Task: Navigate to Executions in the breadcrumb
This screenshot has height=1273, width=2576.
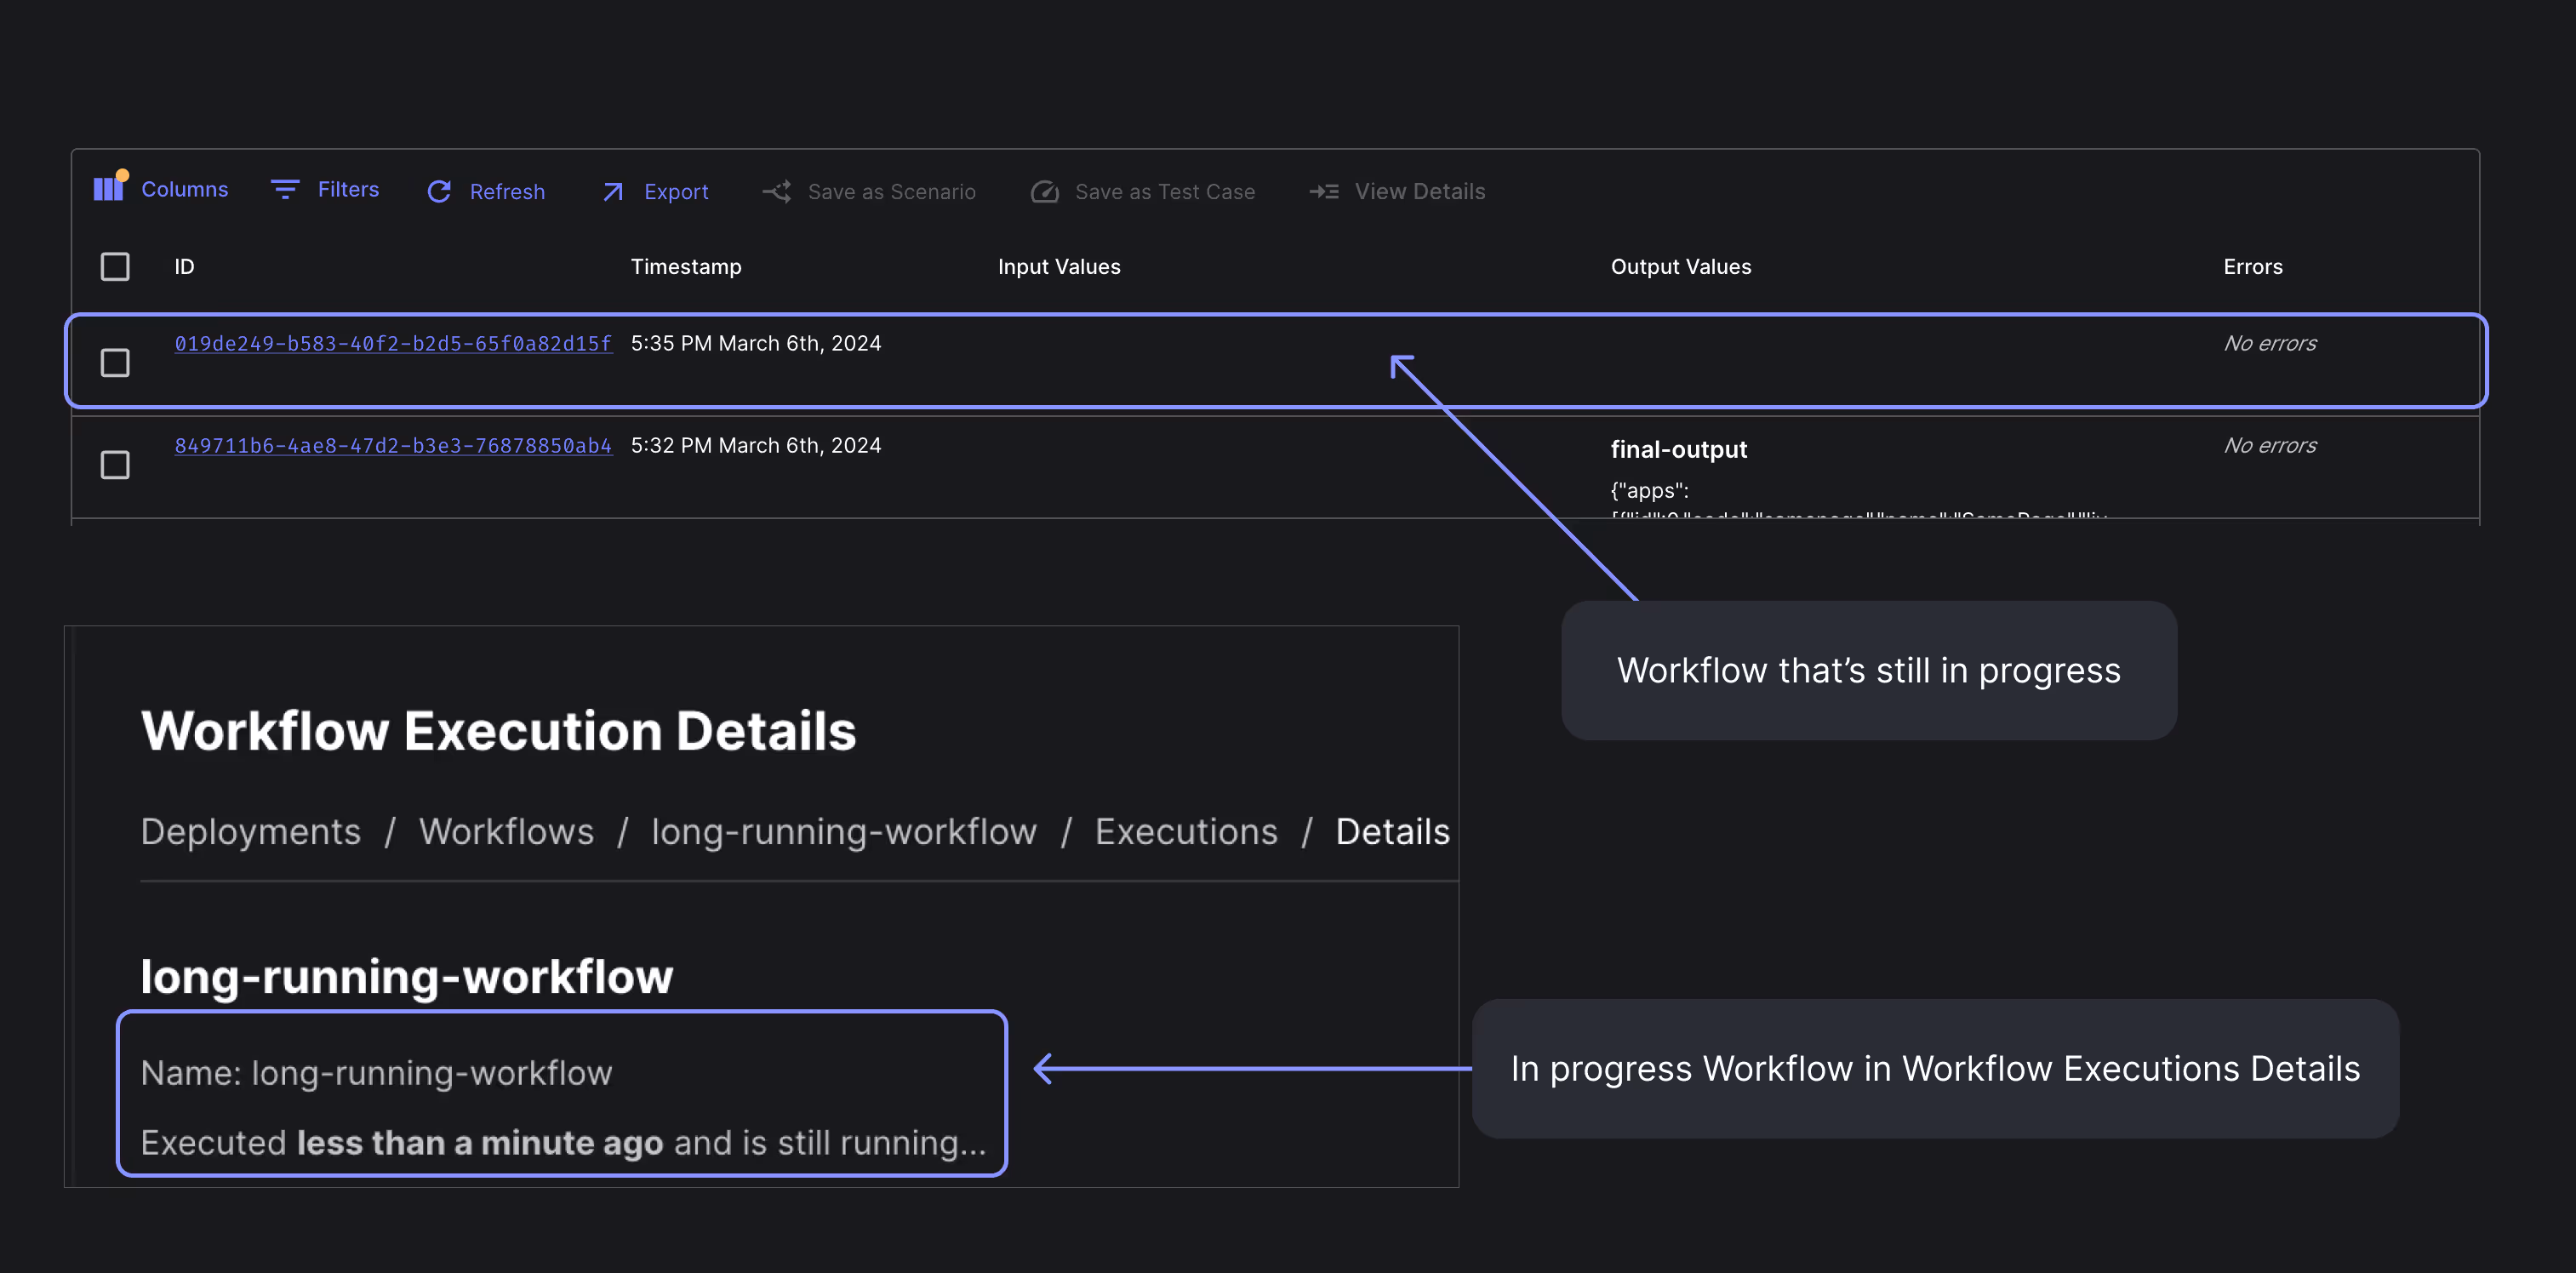Action: click(1186, 832)
